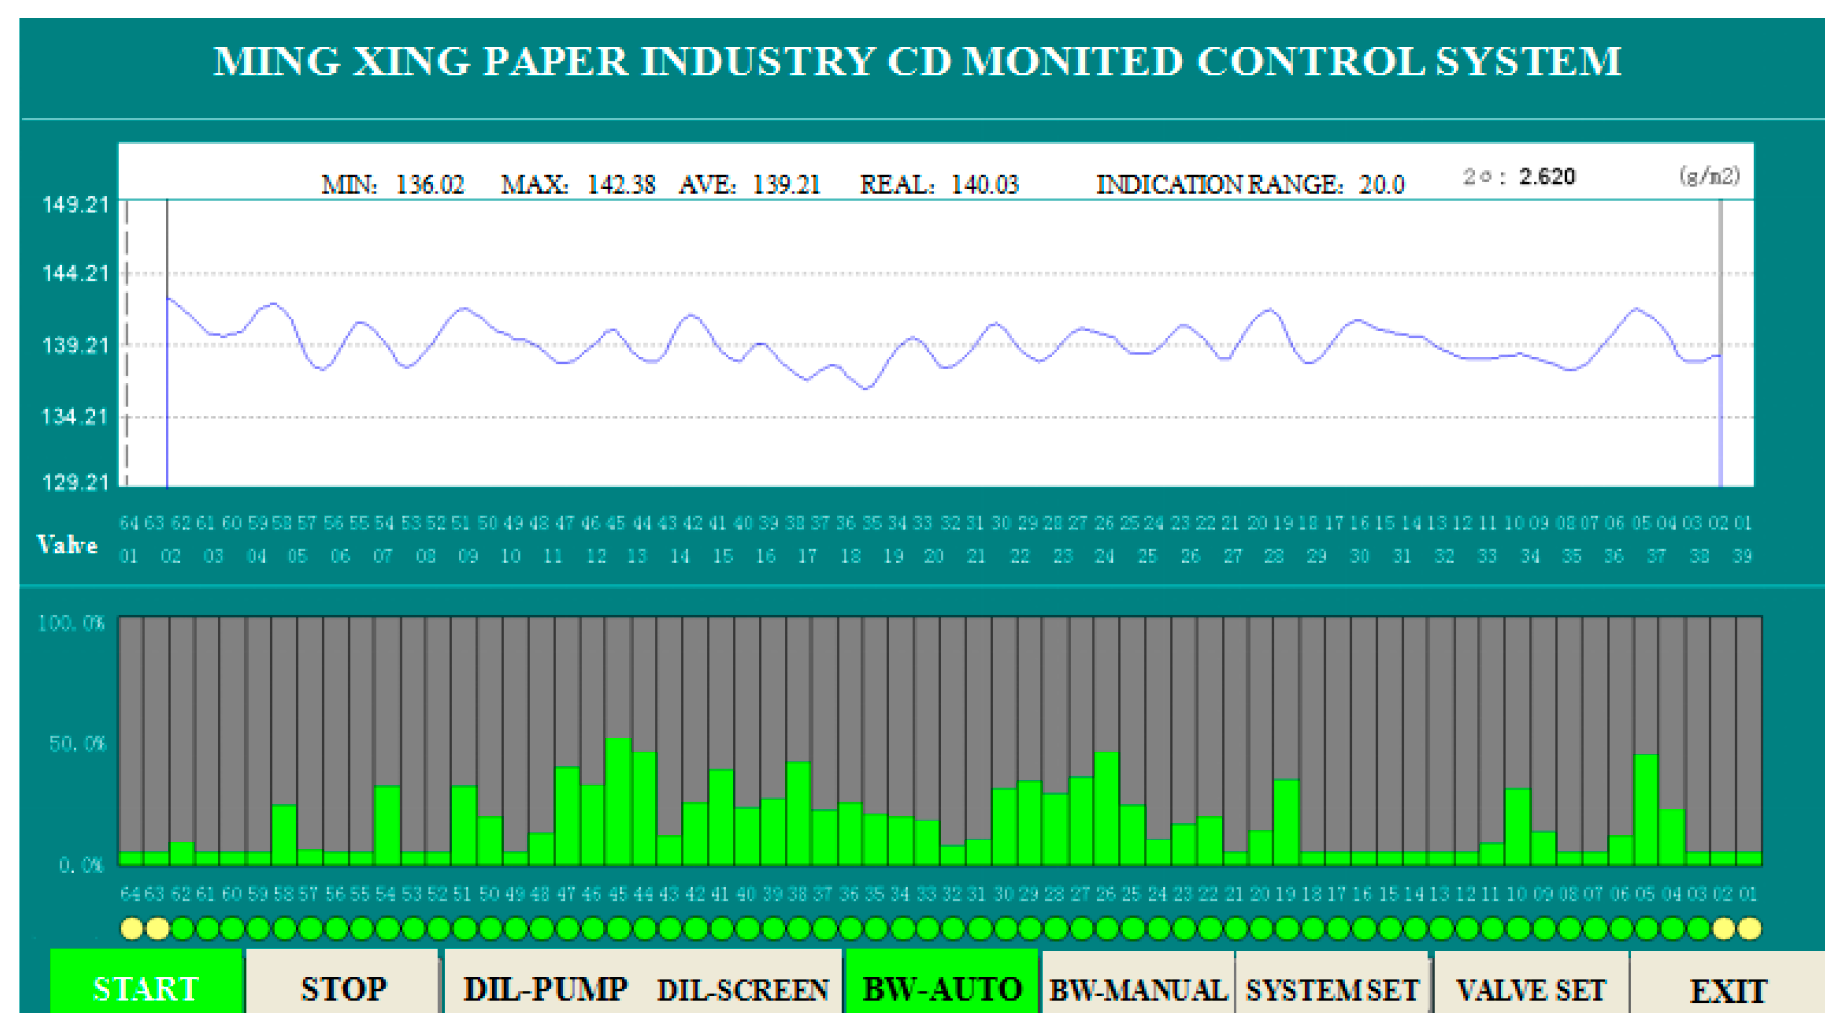Click the right edge marker on profile chart
1838x1035 pixels.
pyautogui.click(x=1721, y=343)
